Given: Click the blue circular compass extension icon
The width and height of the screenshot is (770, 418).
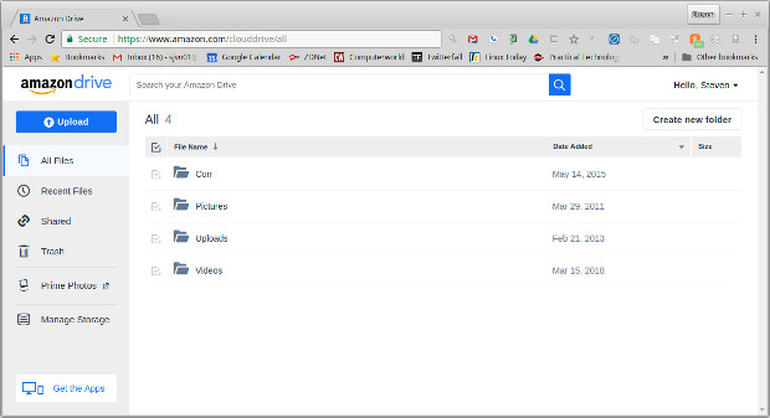Looking at the screenshot, I should click(x=614, y=39).
